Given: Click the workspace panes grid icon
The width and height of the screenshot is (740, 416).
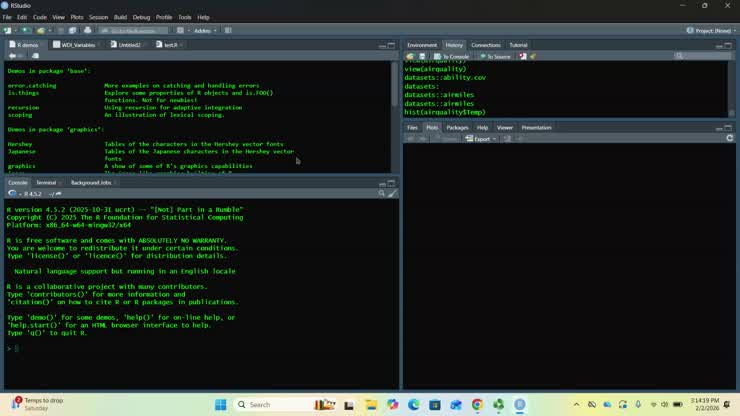Looking at the screenshot, I should [180, 31].
